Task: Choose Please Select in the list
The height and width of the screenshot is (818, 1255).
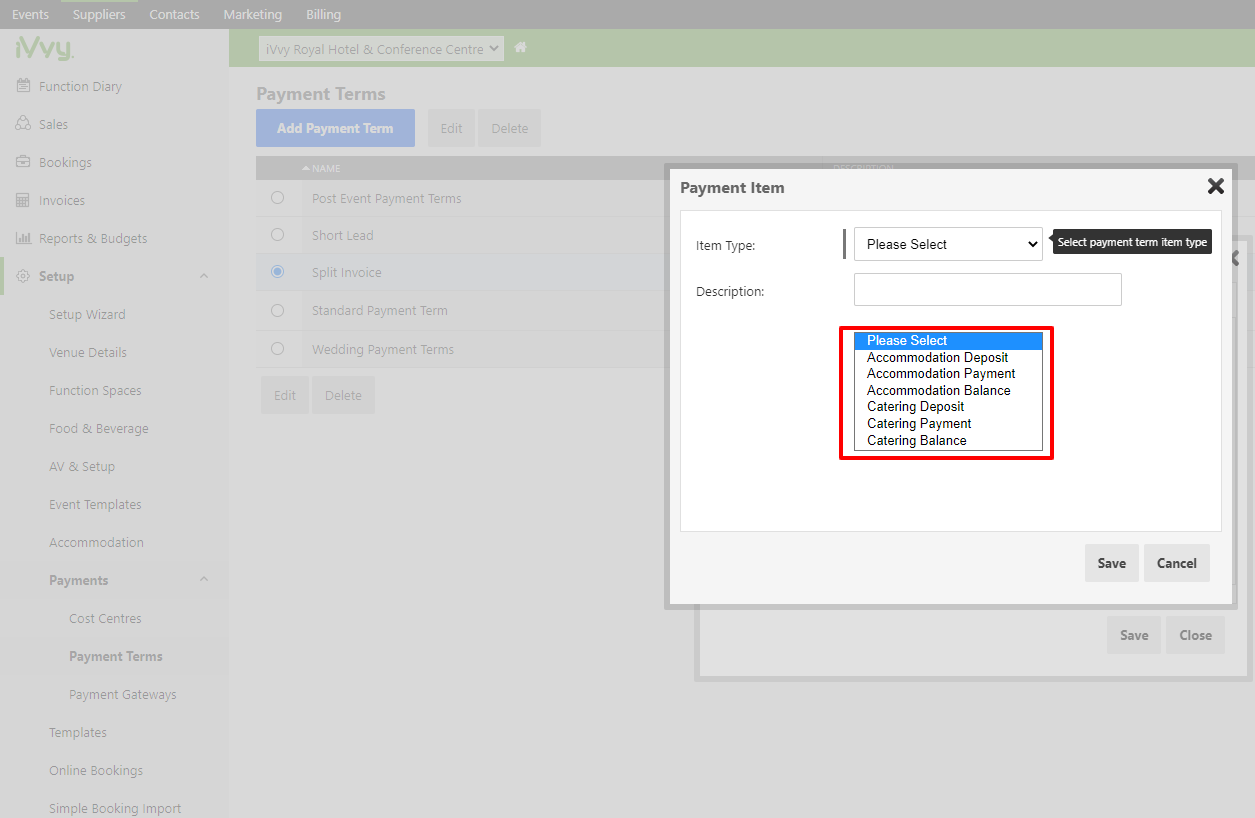Action: [x=948, y=340]
